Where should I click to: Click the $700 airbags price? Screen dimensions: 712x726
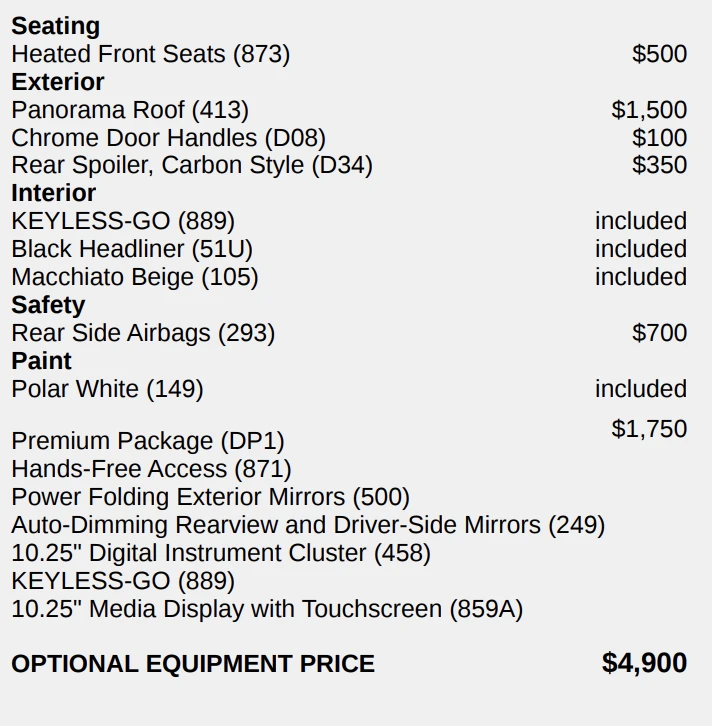coord(659,333)
